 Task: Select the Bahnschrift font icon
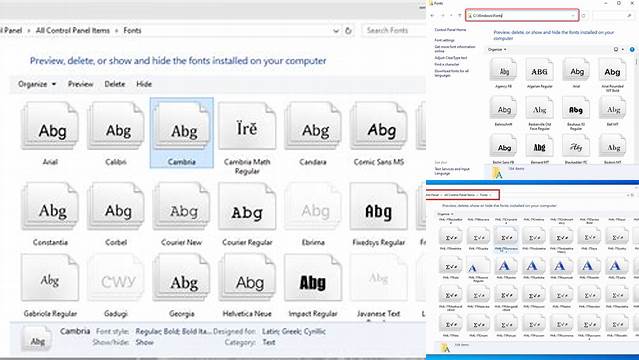(x=503, y=108)
